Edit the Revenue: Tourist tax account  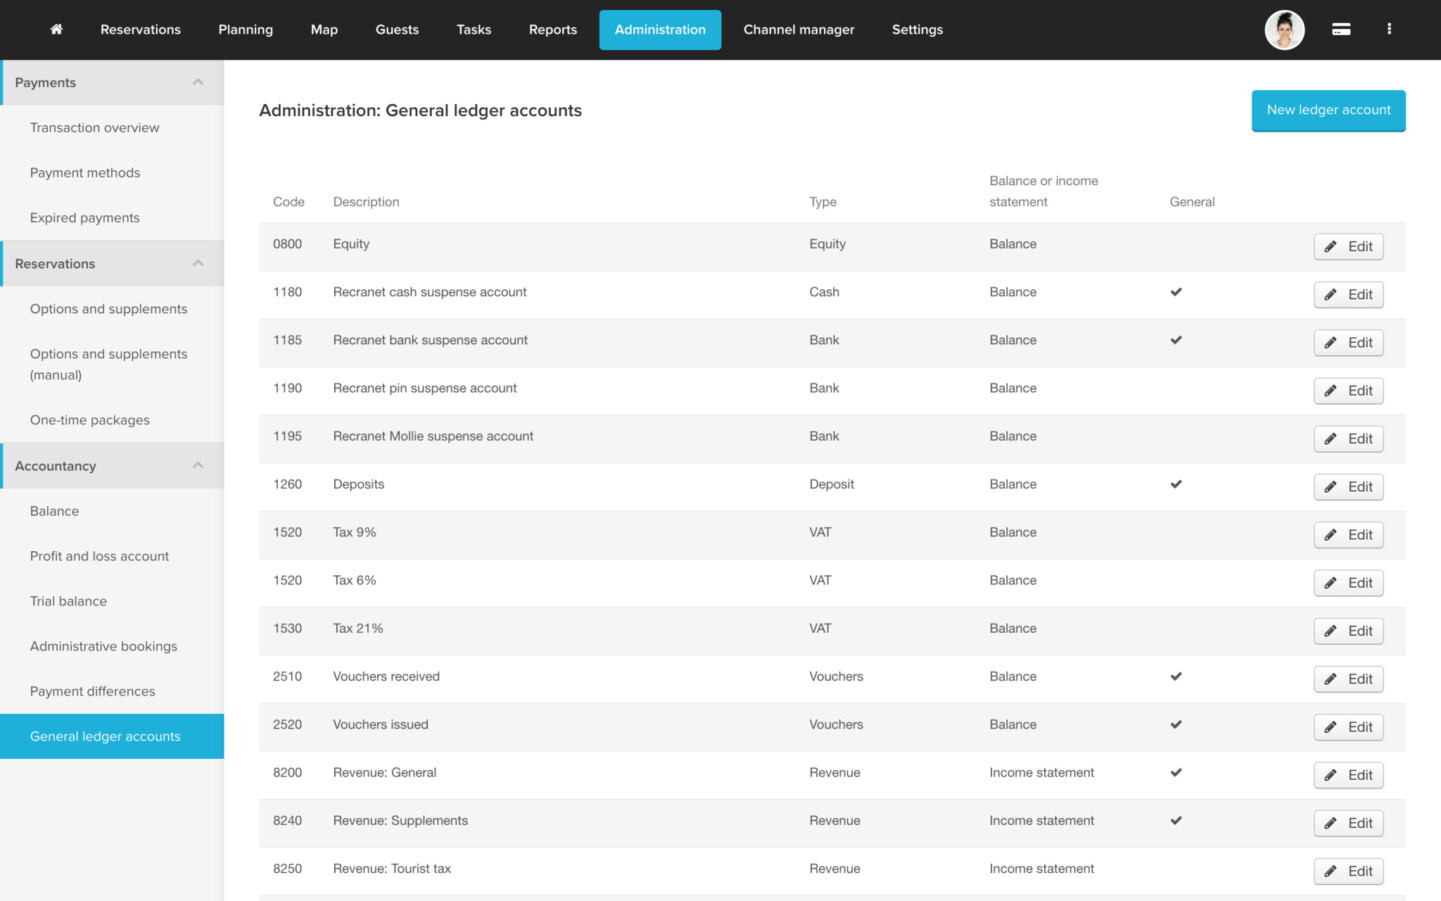coord(1348,871)
